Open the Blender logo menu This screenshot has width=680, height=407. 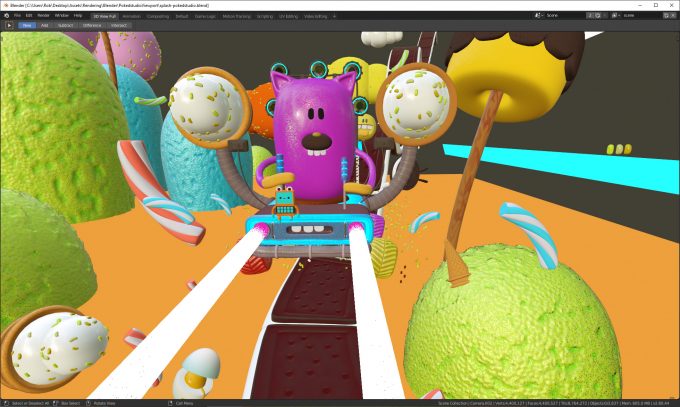coord(7,16)
